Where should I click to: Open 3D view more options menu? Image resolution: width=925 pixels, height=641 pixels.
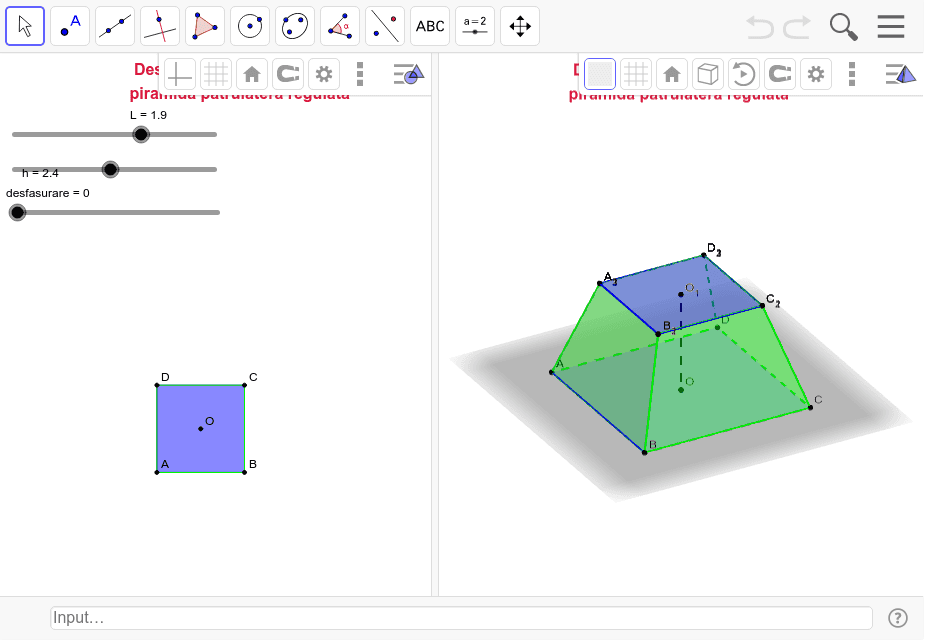tap(852, 74)
